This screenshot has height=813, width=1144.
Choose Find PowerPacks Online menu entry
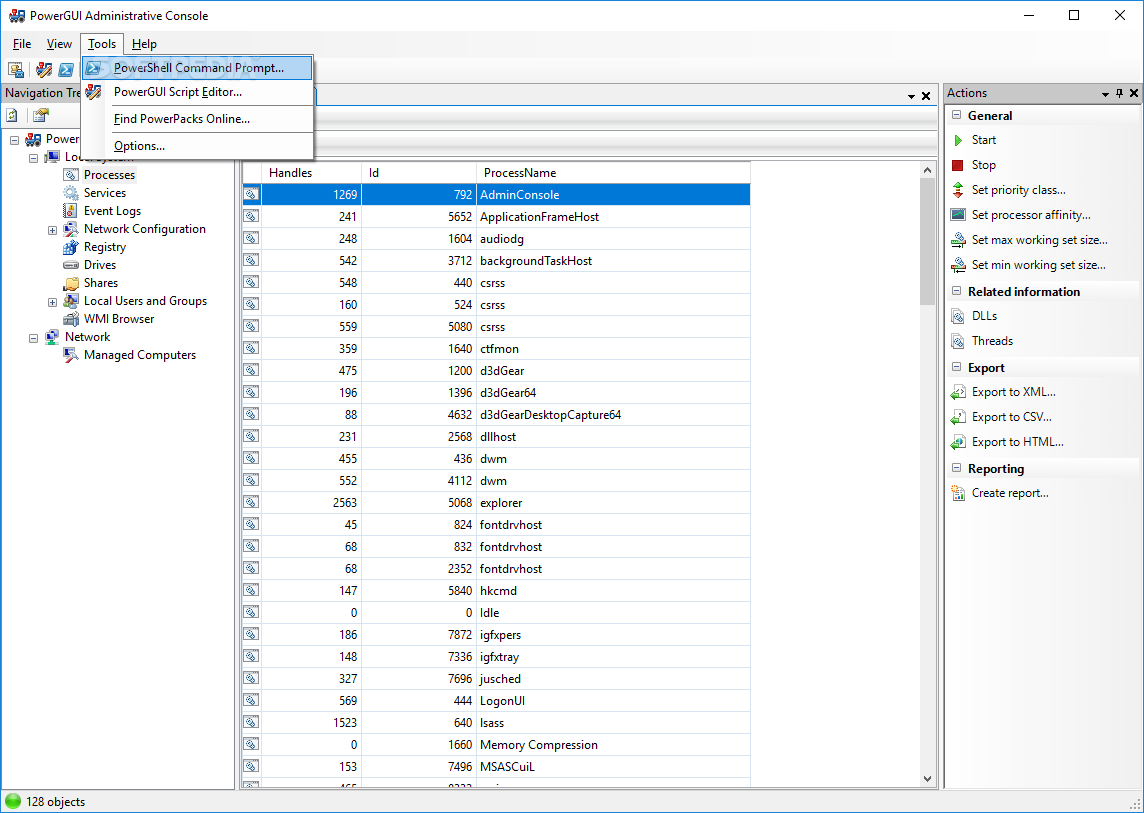[x=197, y=119]
